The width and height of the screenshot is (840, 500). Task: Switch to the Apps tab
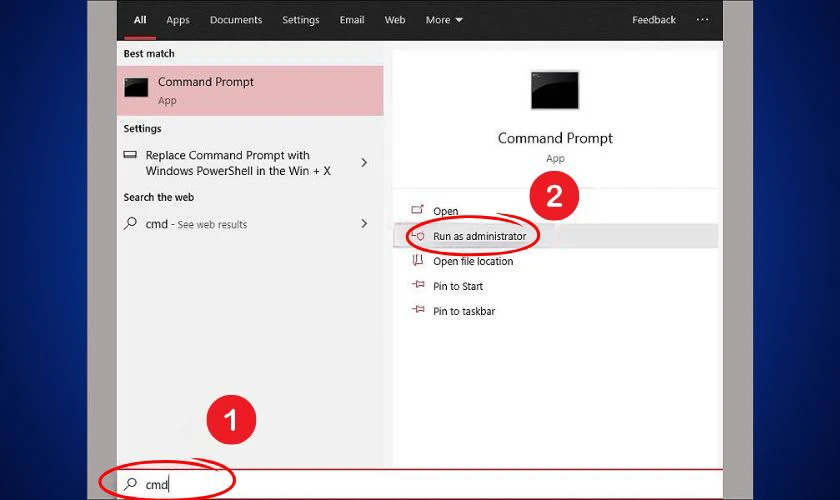tap(178, 20)
